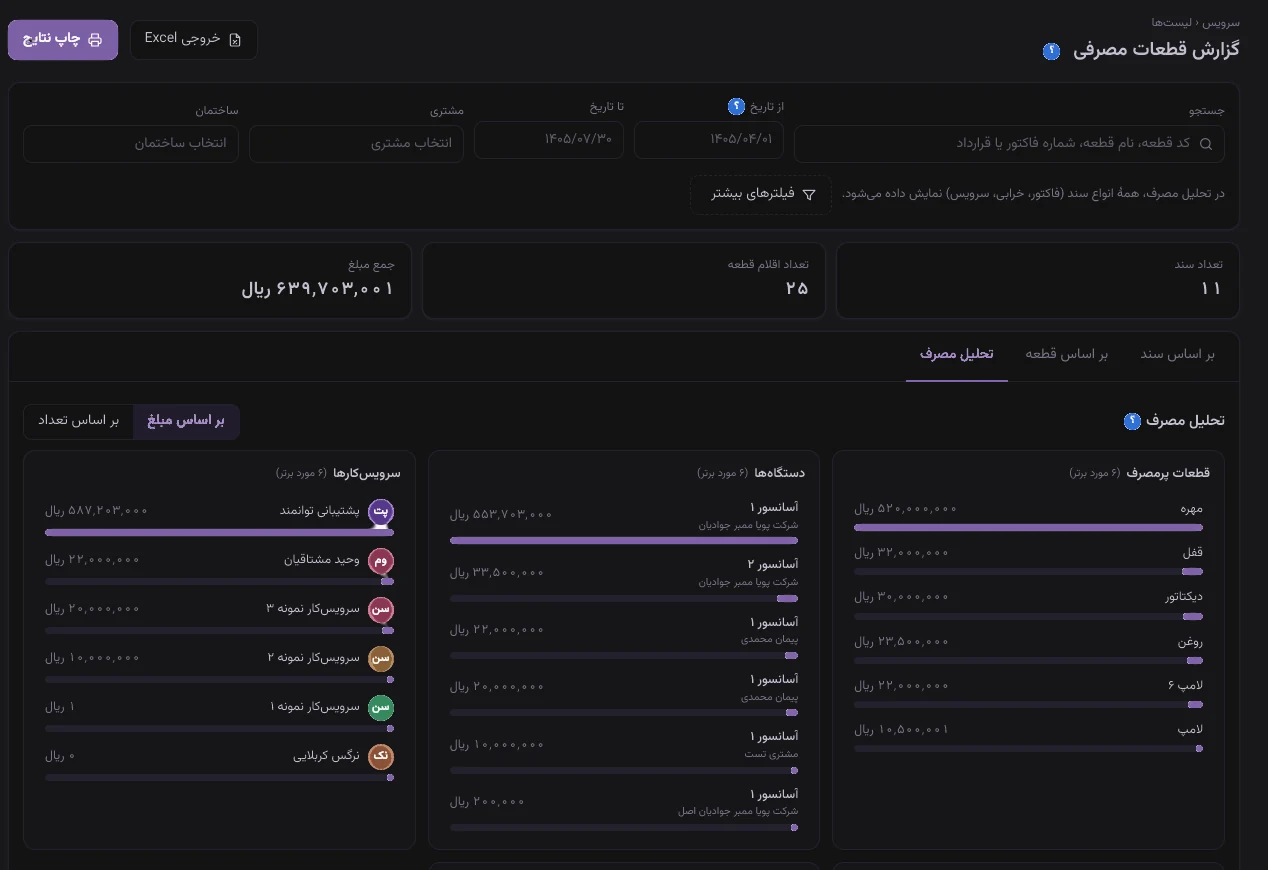Open the از تاریخ date picker ۱۴۰۵/۰۴/۰۱
This screenshot has width=1268, height=870.
click(709, 140)
